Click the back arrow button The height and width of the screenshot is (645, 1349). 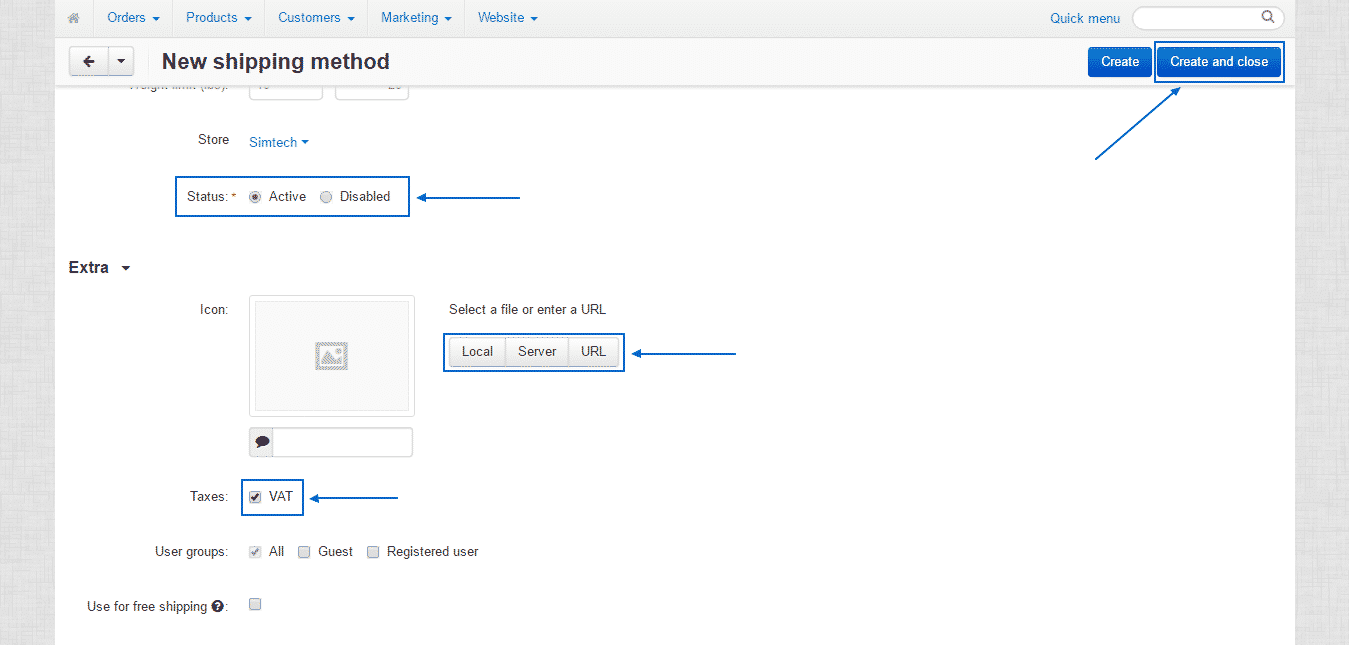click(x=87, y=61)
